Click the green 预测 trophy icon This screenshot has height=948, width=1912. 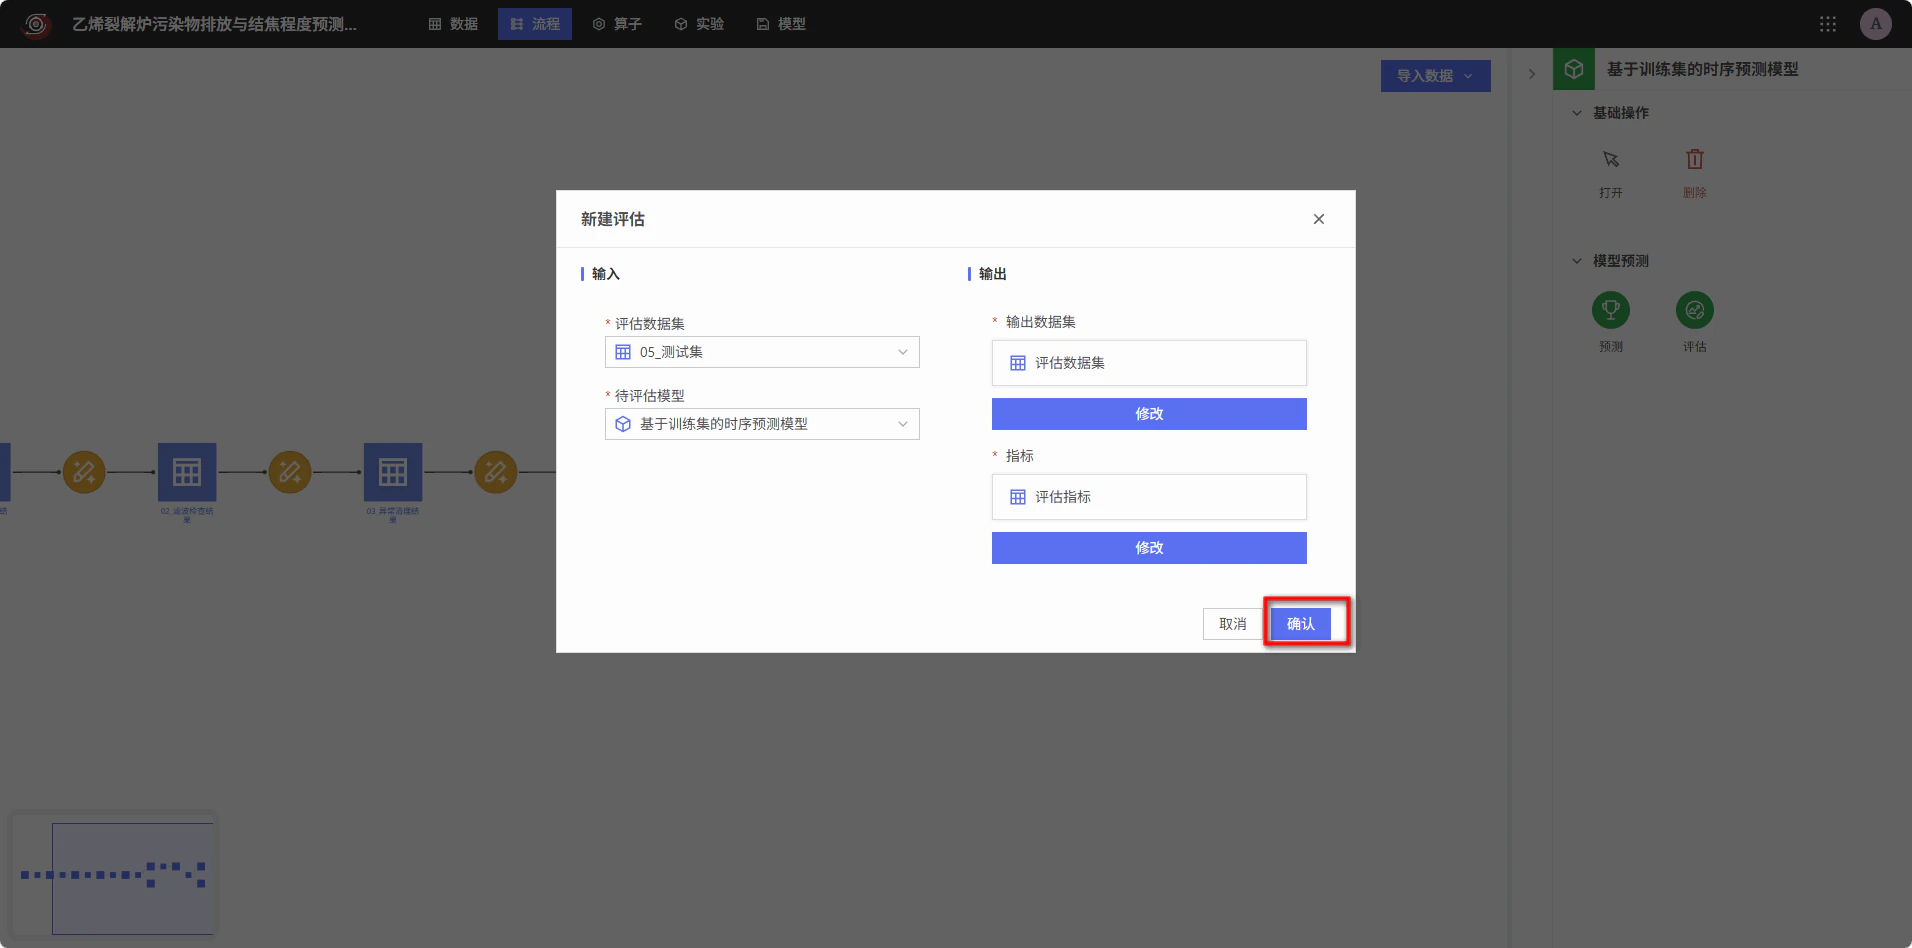[1611, 310]
